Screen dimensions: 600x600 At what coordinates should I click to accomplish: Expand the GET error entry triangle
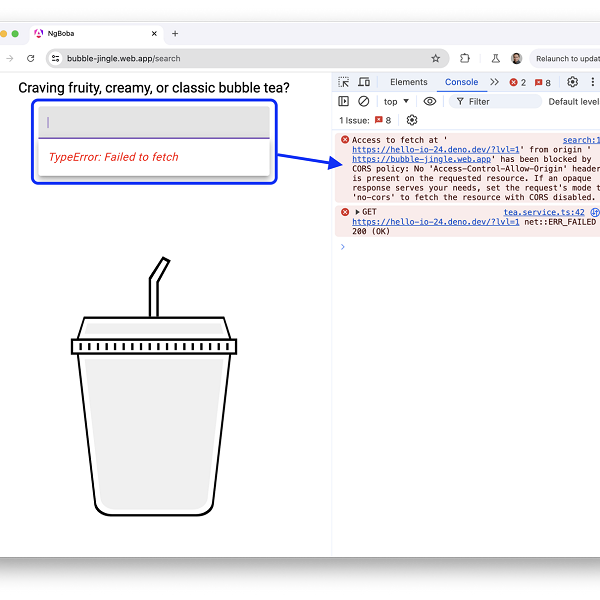coord(357,212)
